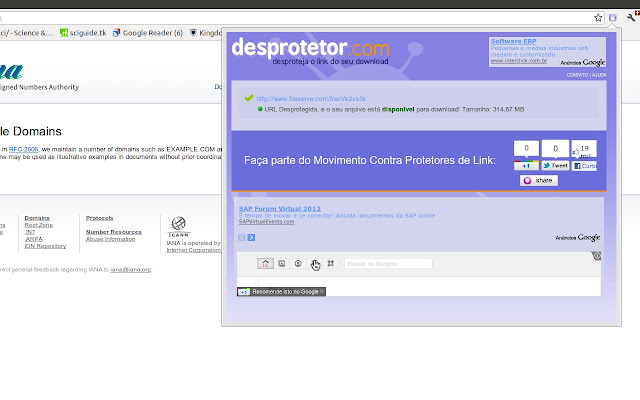This screenshot has height=400, width=640.
Task: Open the Root Zone footer link
Action: (x=38, y=225)
